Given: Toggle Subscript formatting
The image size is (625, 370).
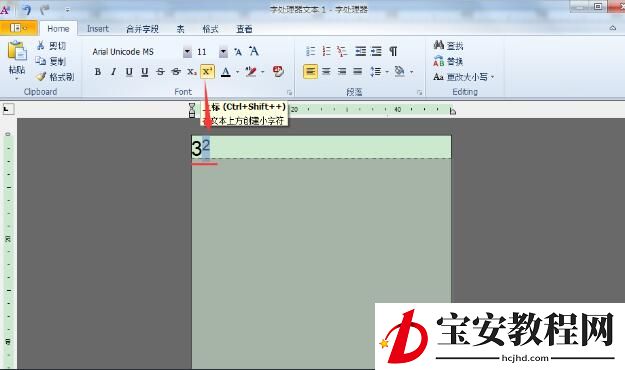Looking at the screenshot, I should tap(192, 72).
